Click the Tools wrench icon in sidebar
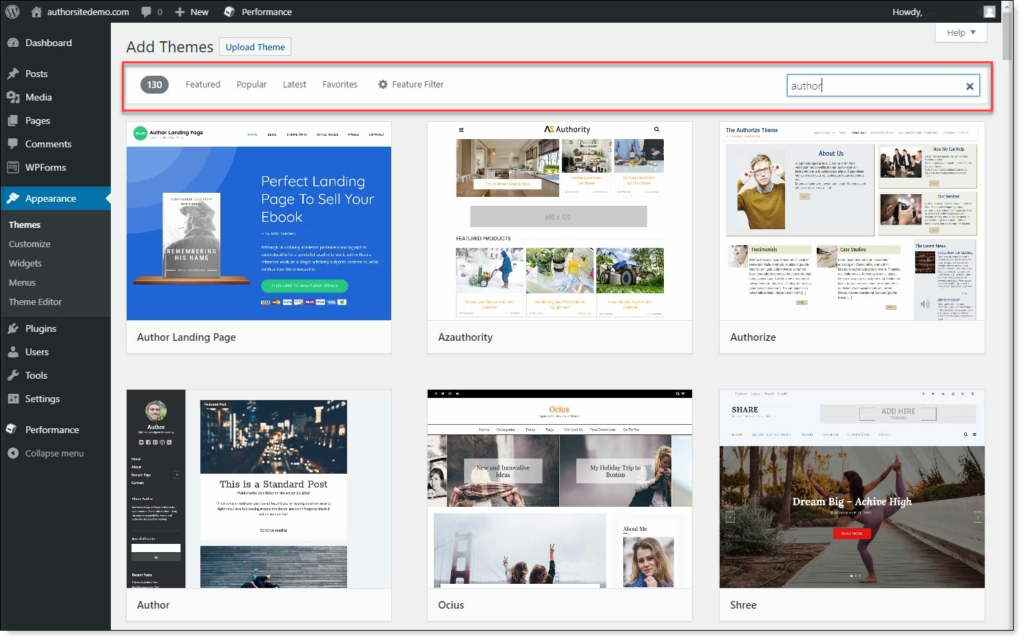The width and height of the screenshot is (1024, 641). coord(13,375)
